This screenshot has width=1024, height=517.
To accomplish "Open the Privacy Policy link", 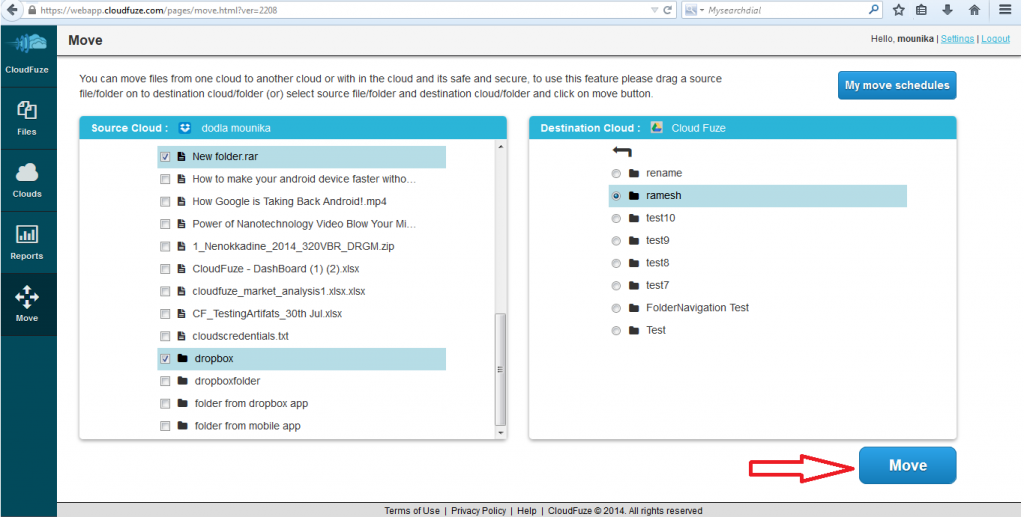I will 479,510.
